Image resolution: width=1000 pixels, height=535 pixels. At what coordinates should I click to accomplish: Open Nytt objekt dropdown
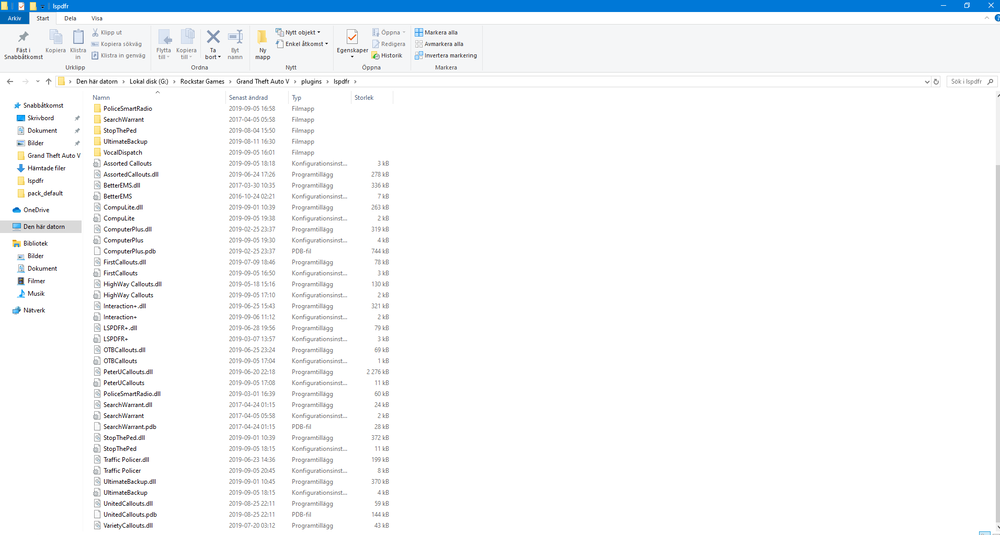(x=298, y=32)
